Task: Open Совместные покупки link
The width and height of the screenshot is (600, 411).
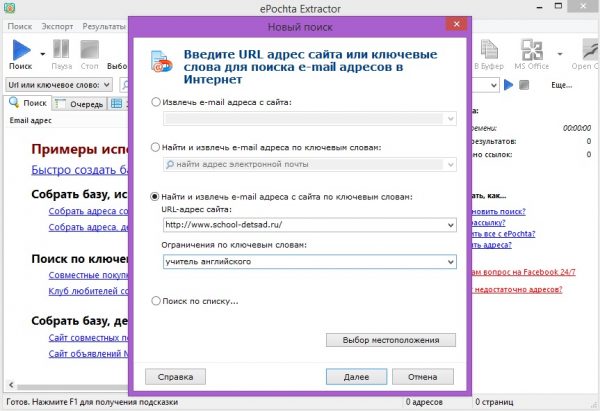Action: tap(88, 275)
